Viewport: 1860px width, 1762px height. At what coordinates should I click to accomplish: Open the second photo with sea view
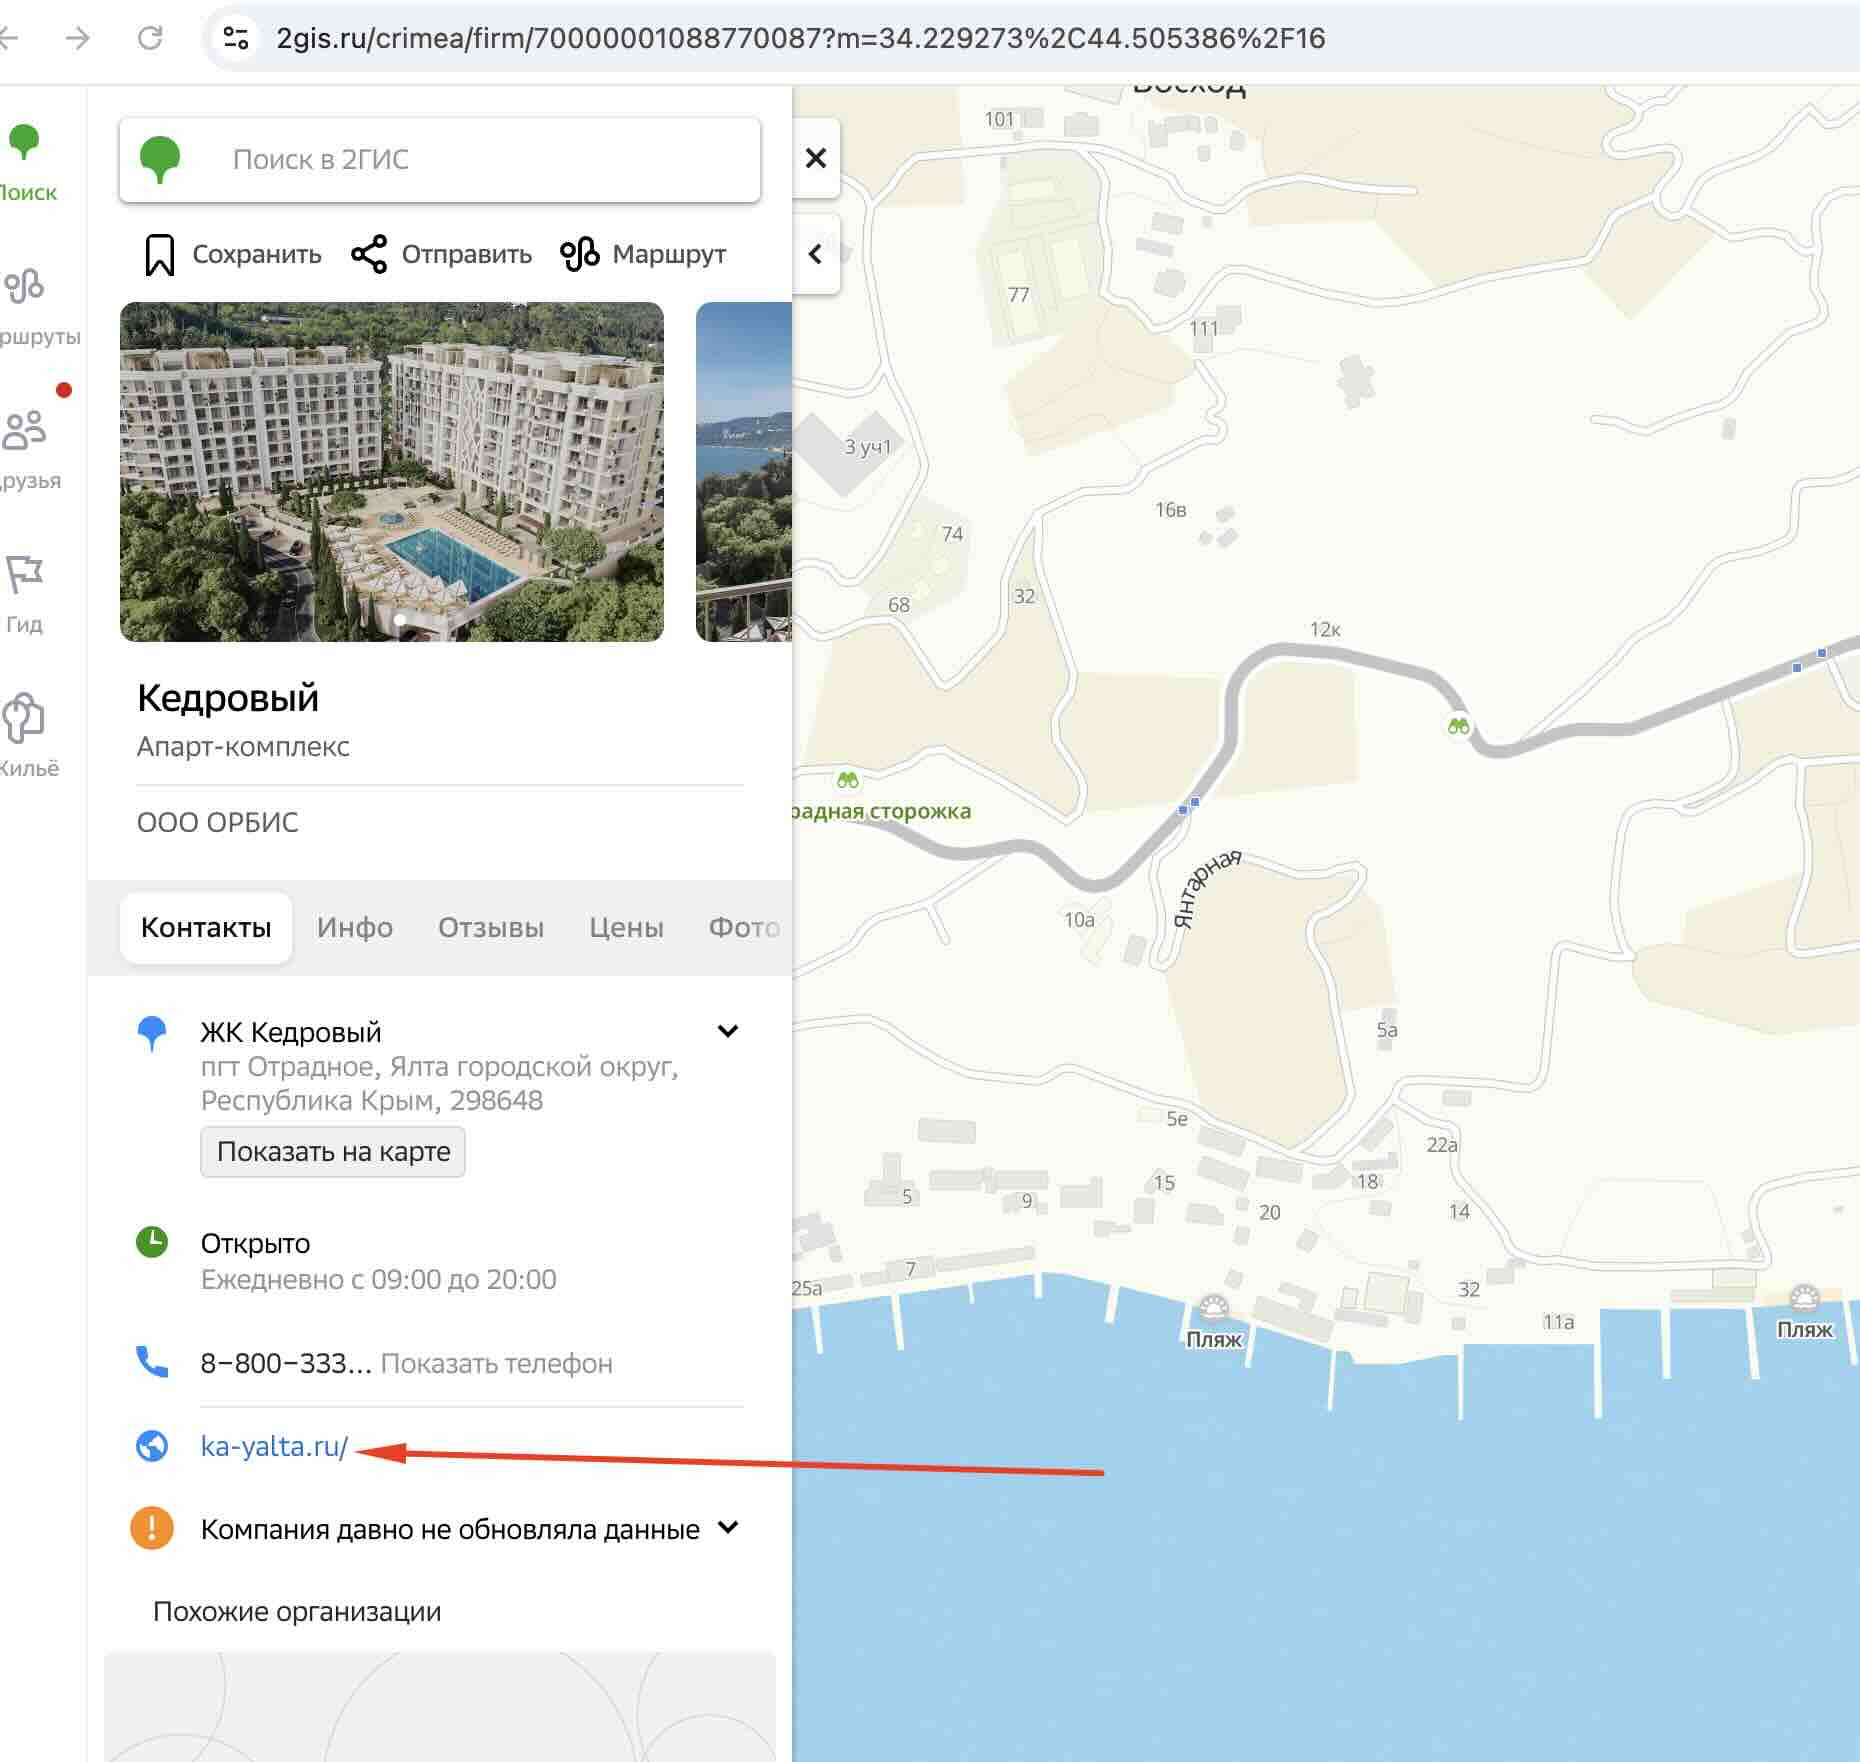(744, 472)
